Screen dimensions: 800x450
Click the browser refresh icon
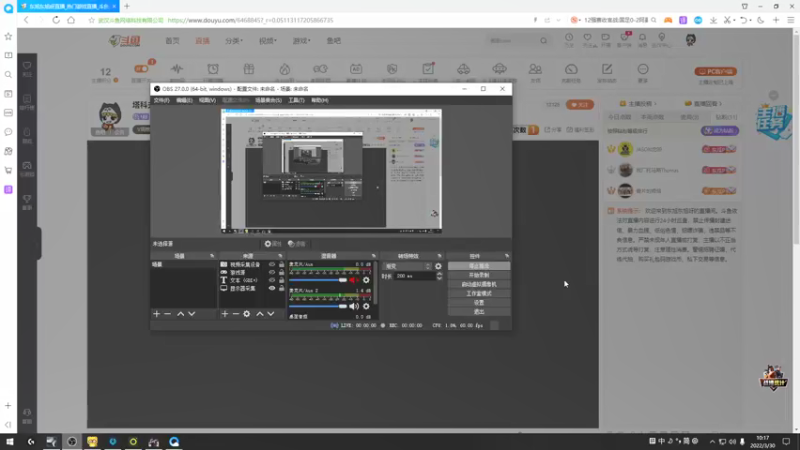pyautogui.click(x=56, y=20)
